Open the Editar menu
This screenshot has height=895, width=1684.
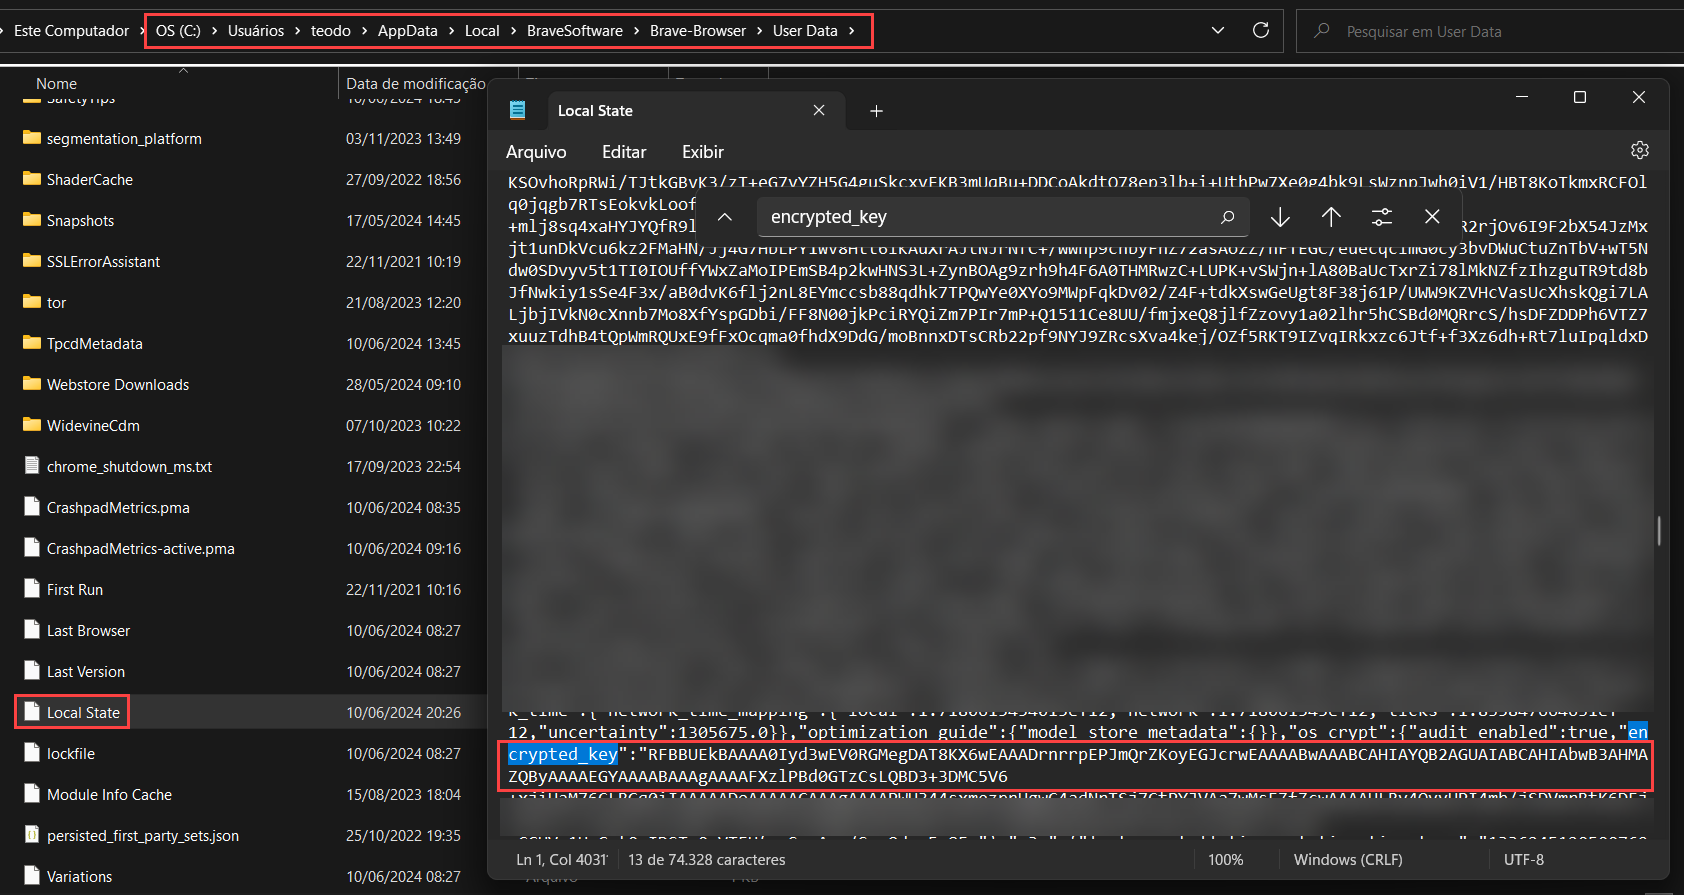(x=624, y=152)
